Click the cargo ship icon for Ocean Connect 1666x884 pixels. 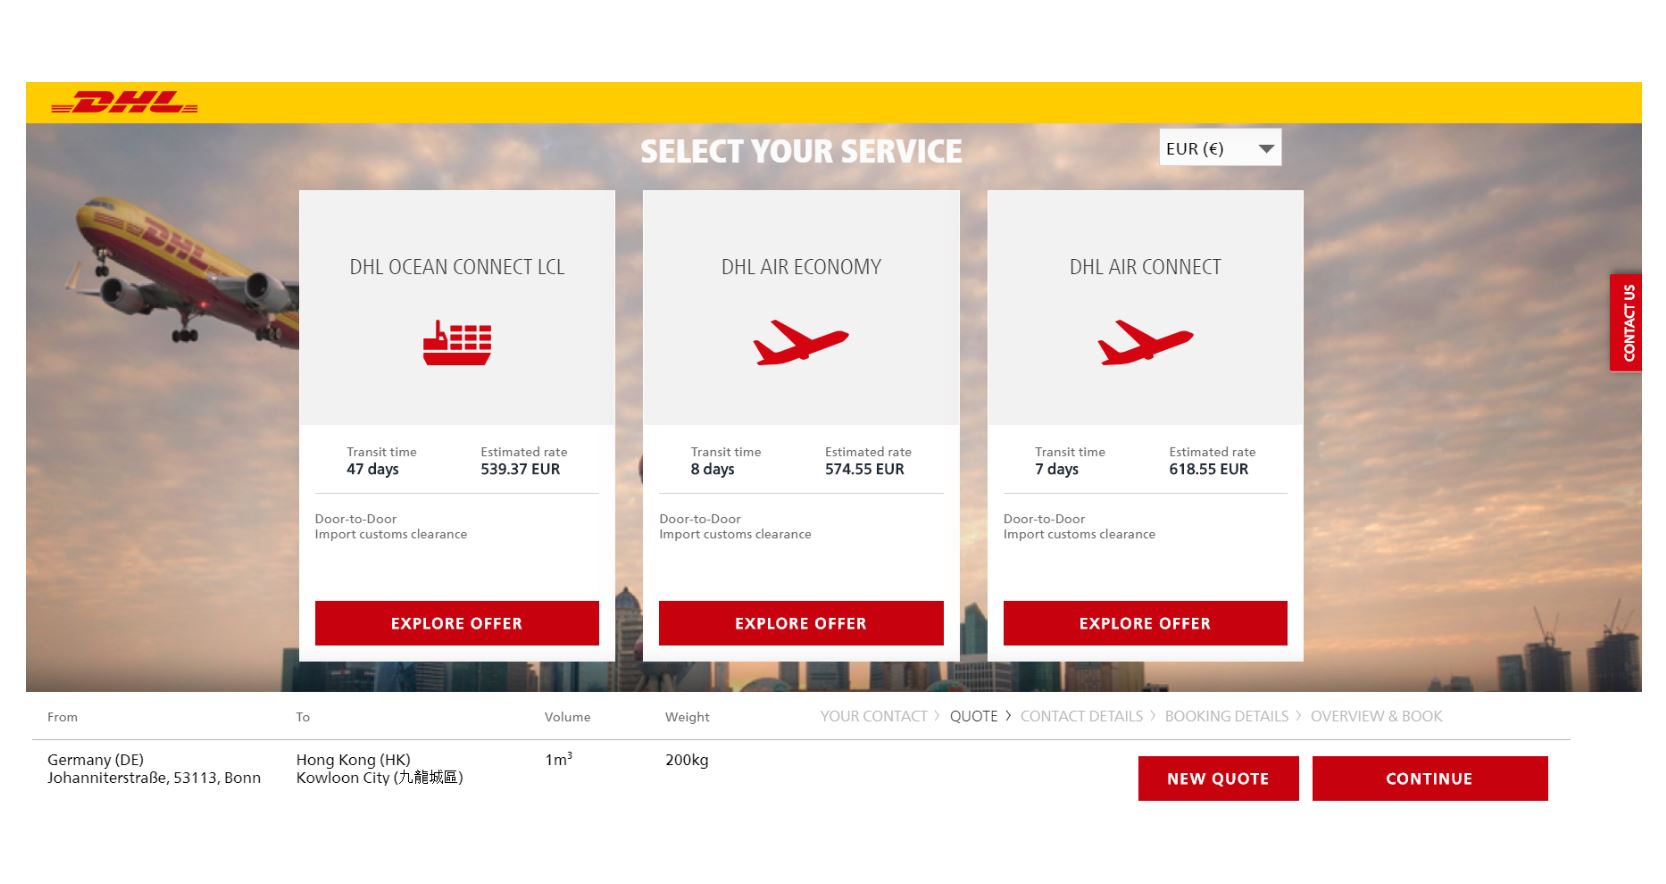457,343
